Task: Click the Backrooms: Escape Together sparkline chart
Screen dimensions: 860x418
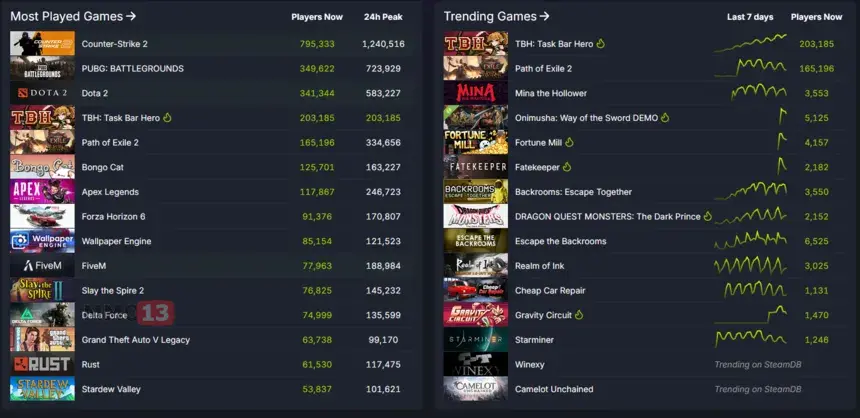Action: click(x=750, y=191)
